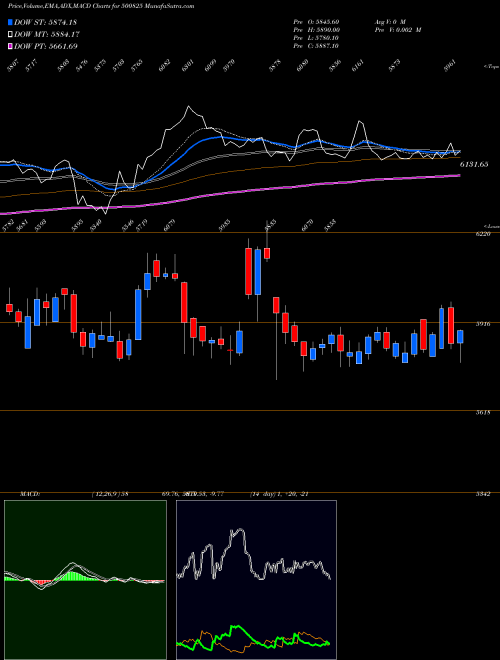Select the 'DOW MT: 5884.17' legend text
This screenshot has width=500, height=660.
(47, 35)
